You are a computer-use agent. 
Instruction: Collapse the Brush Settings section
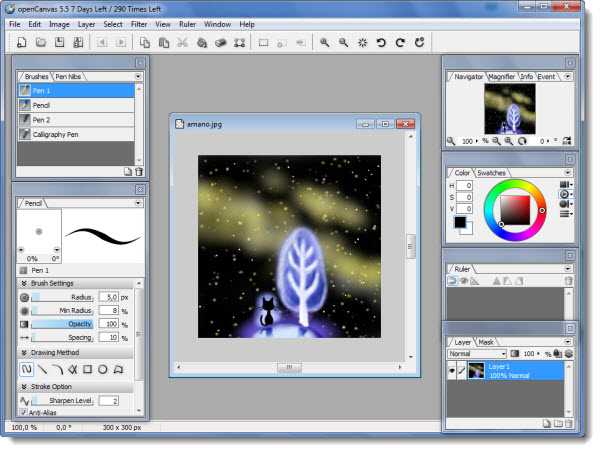24,283
